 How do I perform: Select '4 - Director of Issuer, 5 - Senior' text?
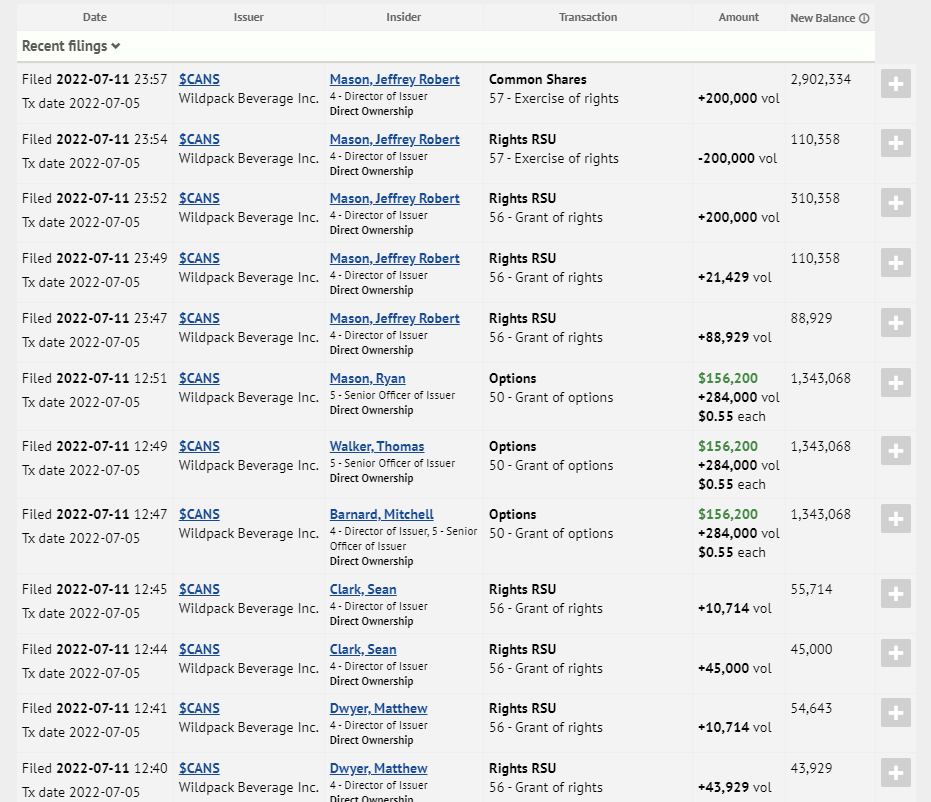tap(404, 531)
